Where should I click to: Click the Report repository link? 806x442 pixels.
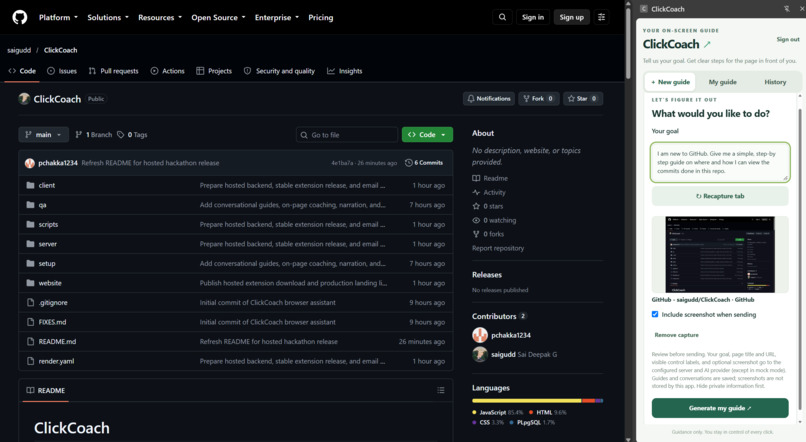[498, 248]
